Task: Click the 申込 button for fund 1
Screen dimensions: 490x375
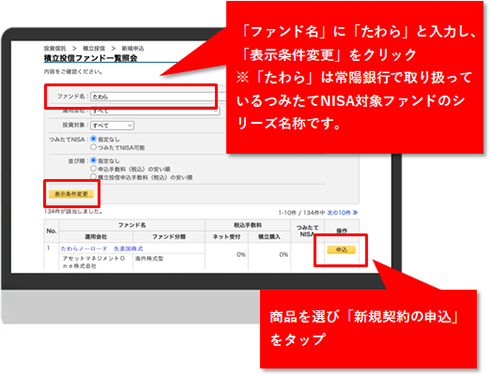Action: [x=341, y=250]
